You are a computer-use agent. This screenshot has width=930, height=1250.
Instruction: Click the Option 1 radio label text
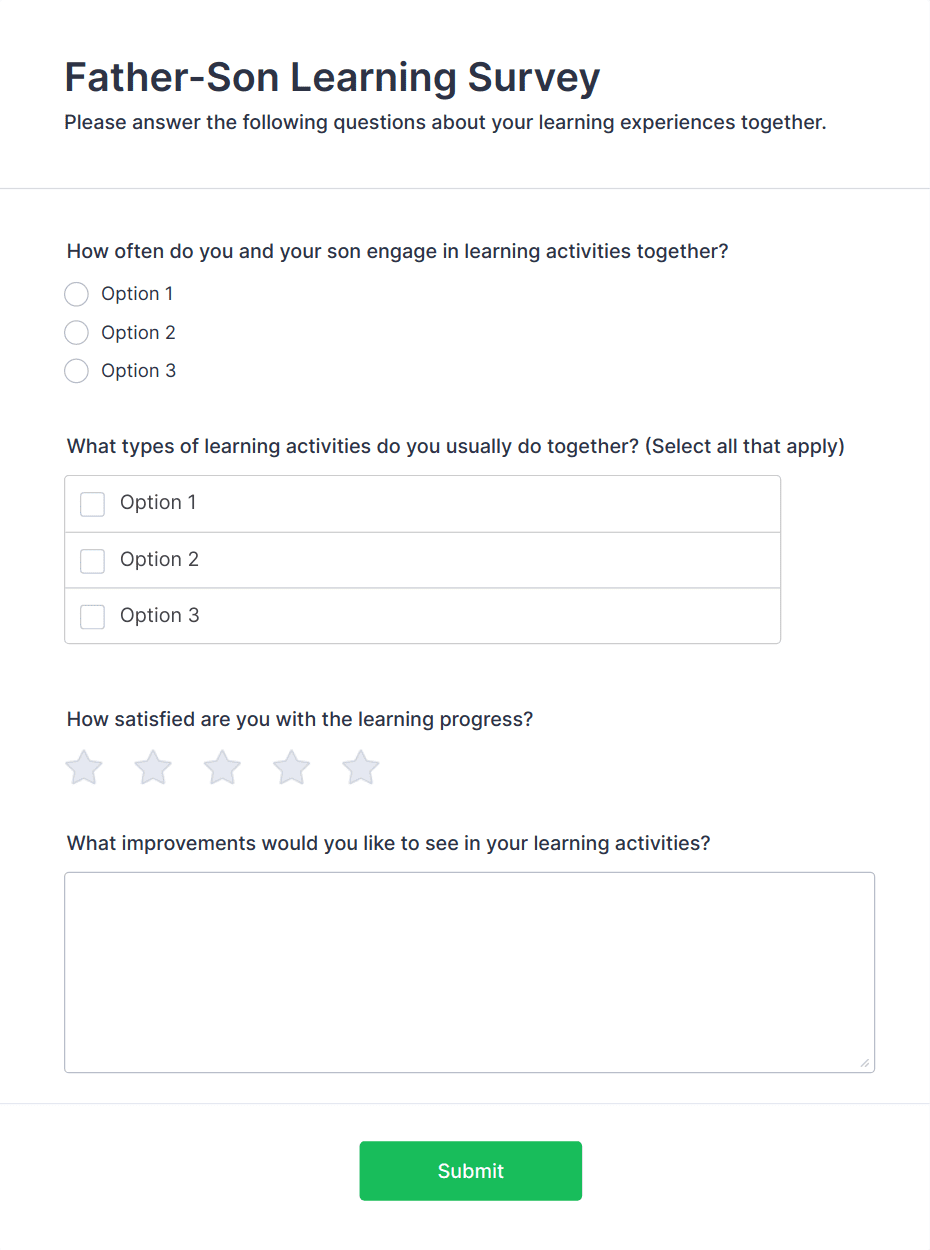coord(137,293)
